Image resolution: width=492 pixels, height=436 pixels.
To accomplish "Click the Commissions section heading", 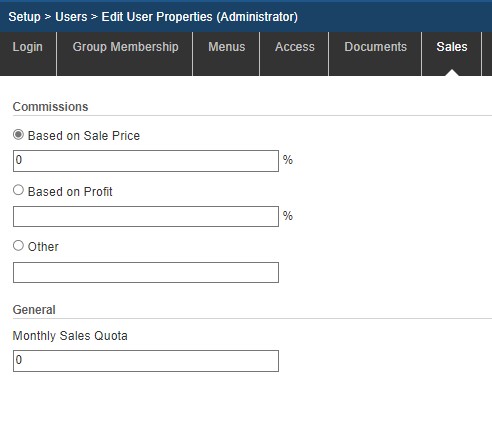I will coord(50,107).
